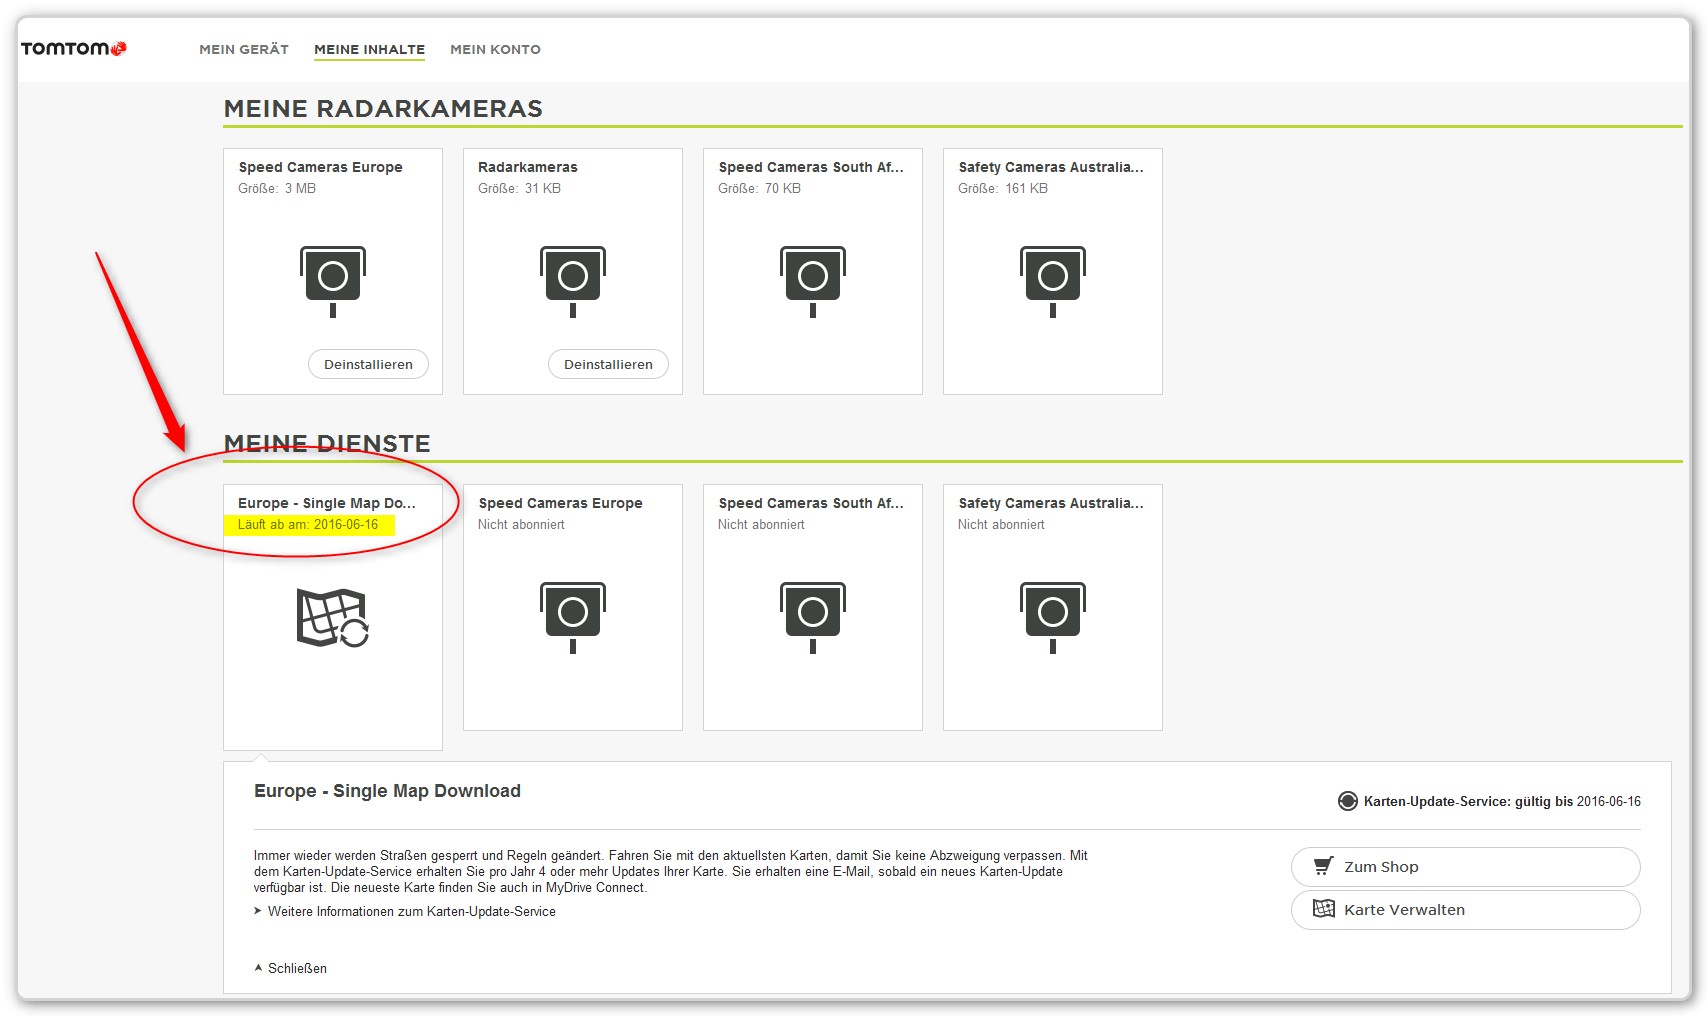This screenshot has height=1016, width=1707.
Task: Click the TomTom logo
Action: pyautogui.click(x=73, y=48)
